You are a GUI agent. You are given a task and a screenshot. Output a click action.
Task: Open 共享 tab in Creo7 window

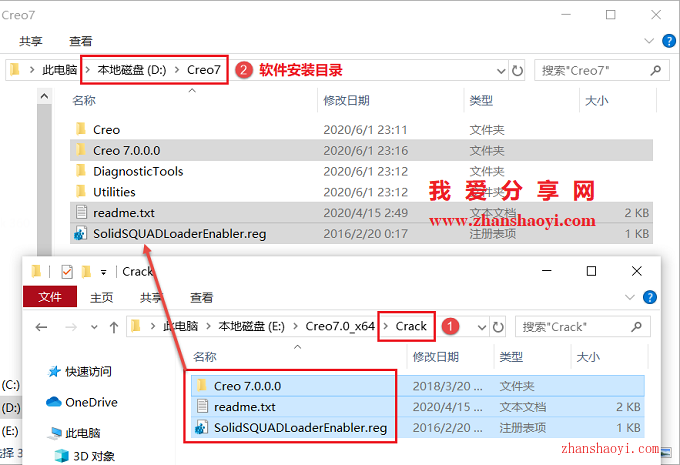pos(30,41)
